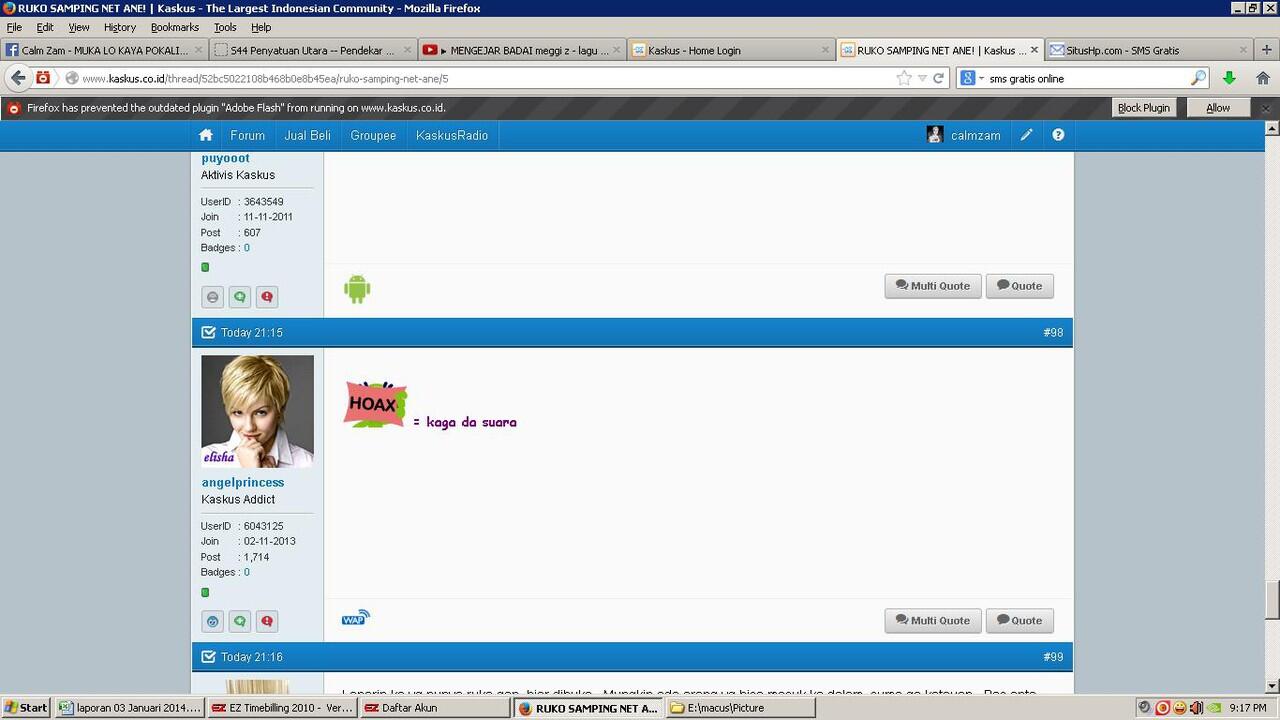Open the History menu

point(120,27)
